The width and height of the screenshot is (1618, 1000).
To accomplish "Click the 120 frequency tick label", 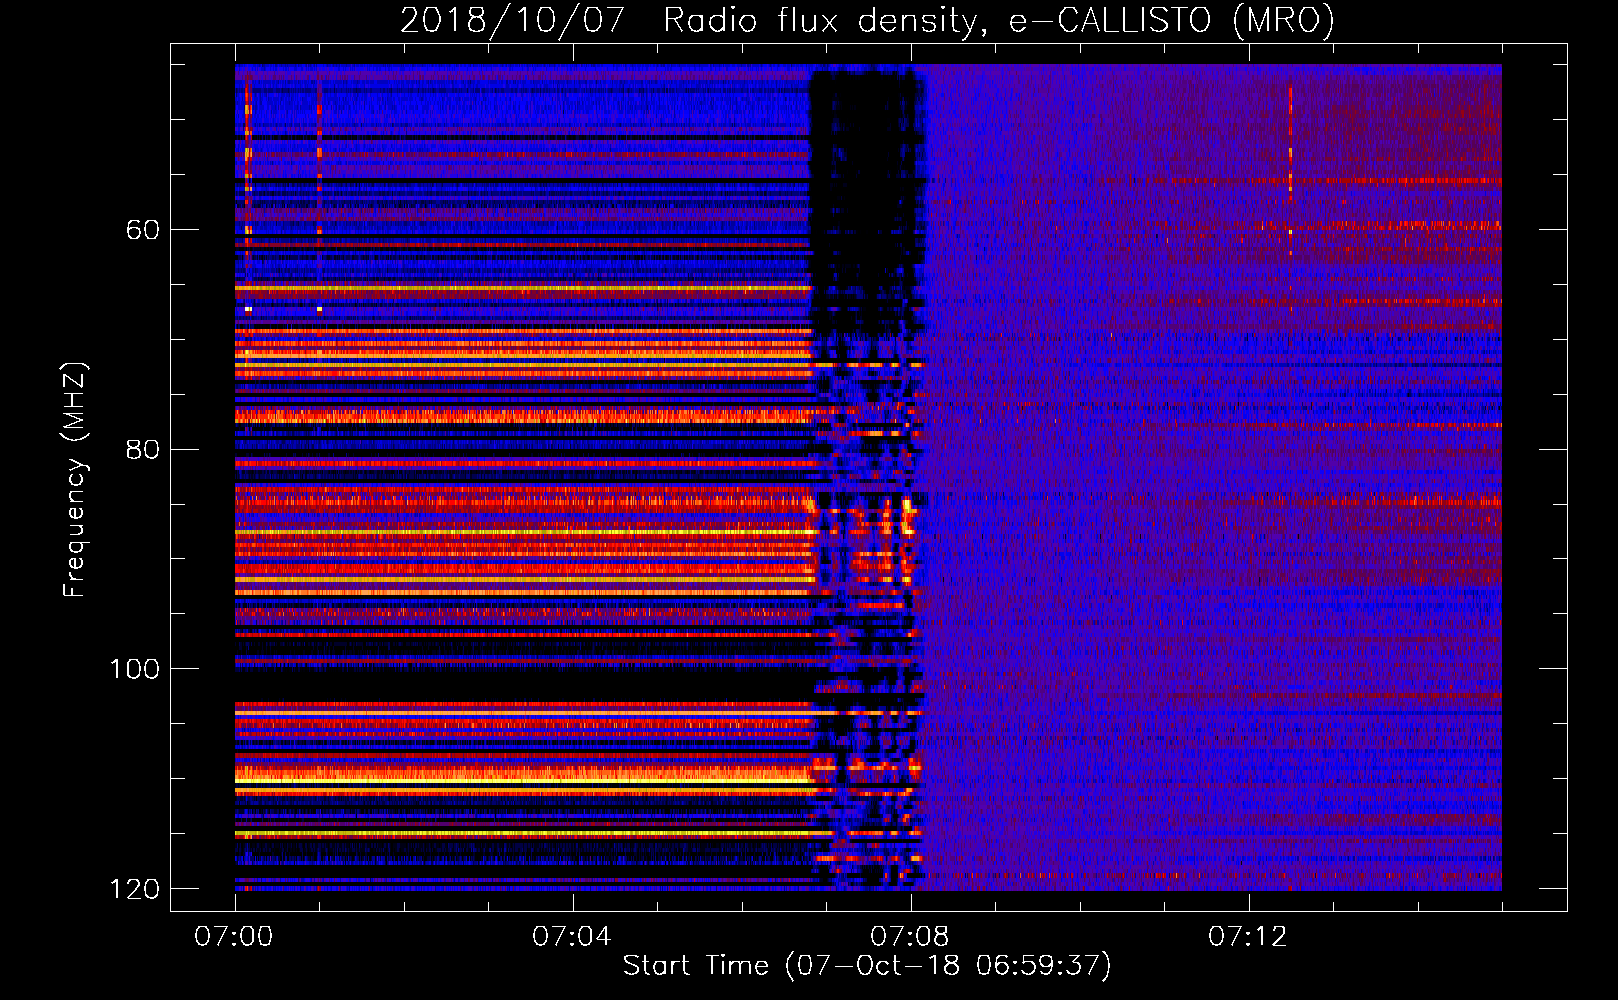I will (x=134, y=889).
